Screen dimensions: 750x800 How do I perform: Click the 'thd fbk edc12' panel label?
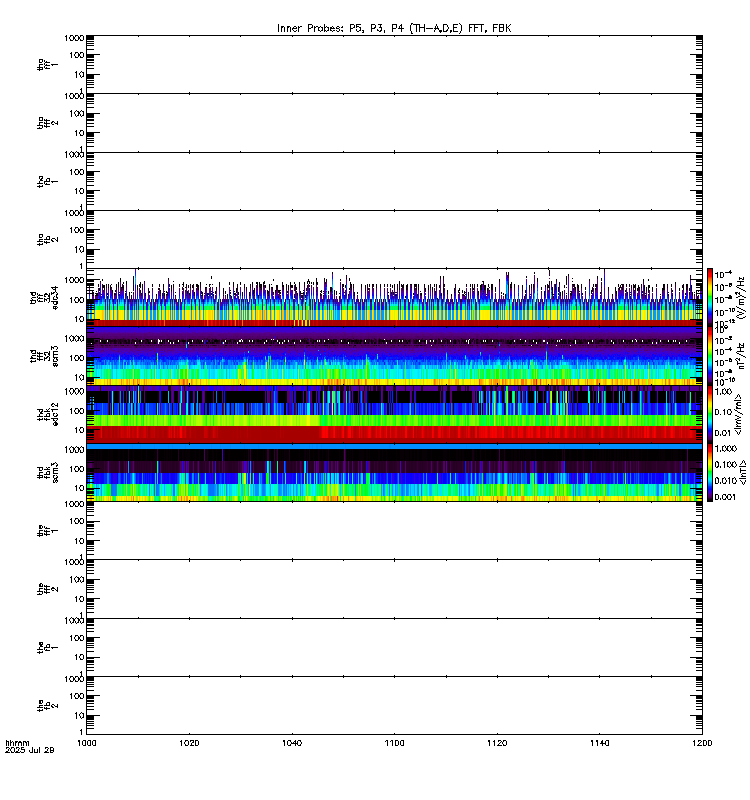point(48,414)
